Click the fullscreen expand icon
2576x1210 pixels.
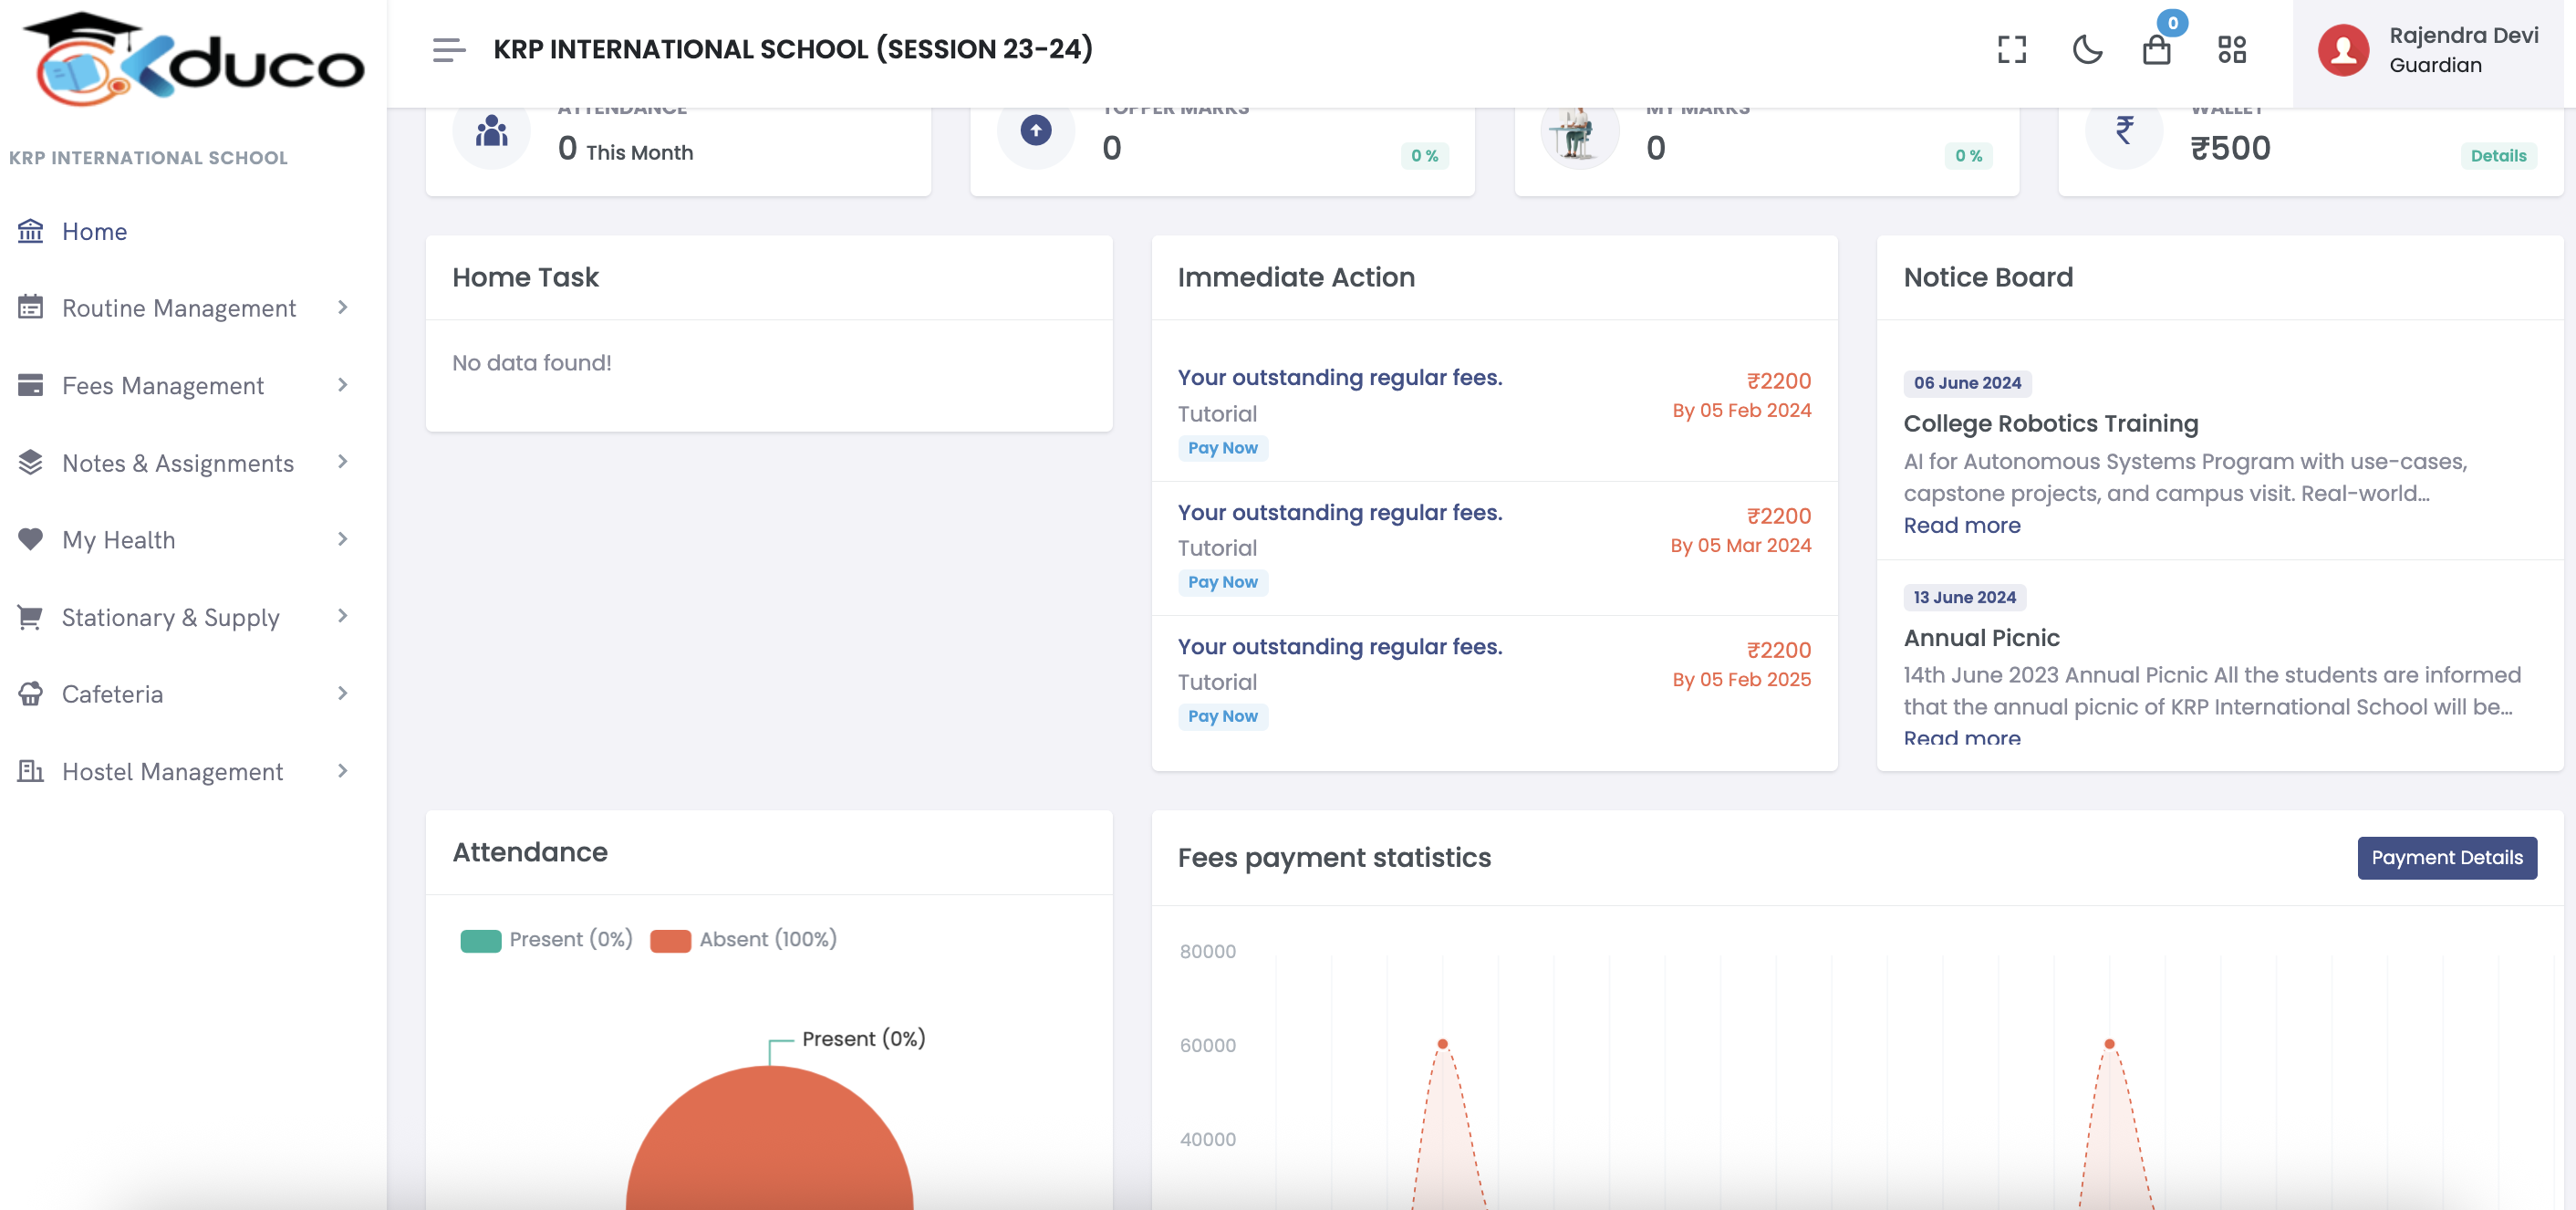click(x=2011, y=49)
